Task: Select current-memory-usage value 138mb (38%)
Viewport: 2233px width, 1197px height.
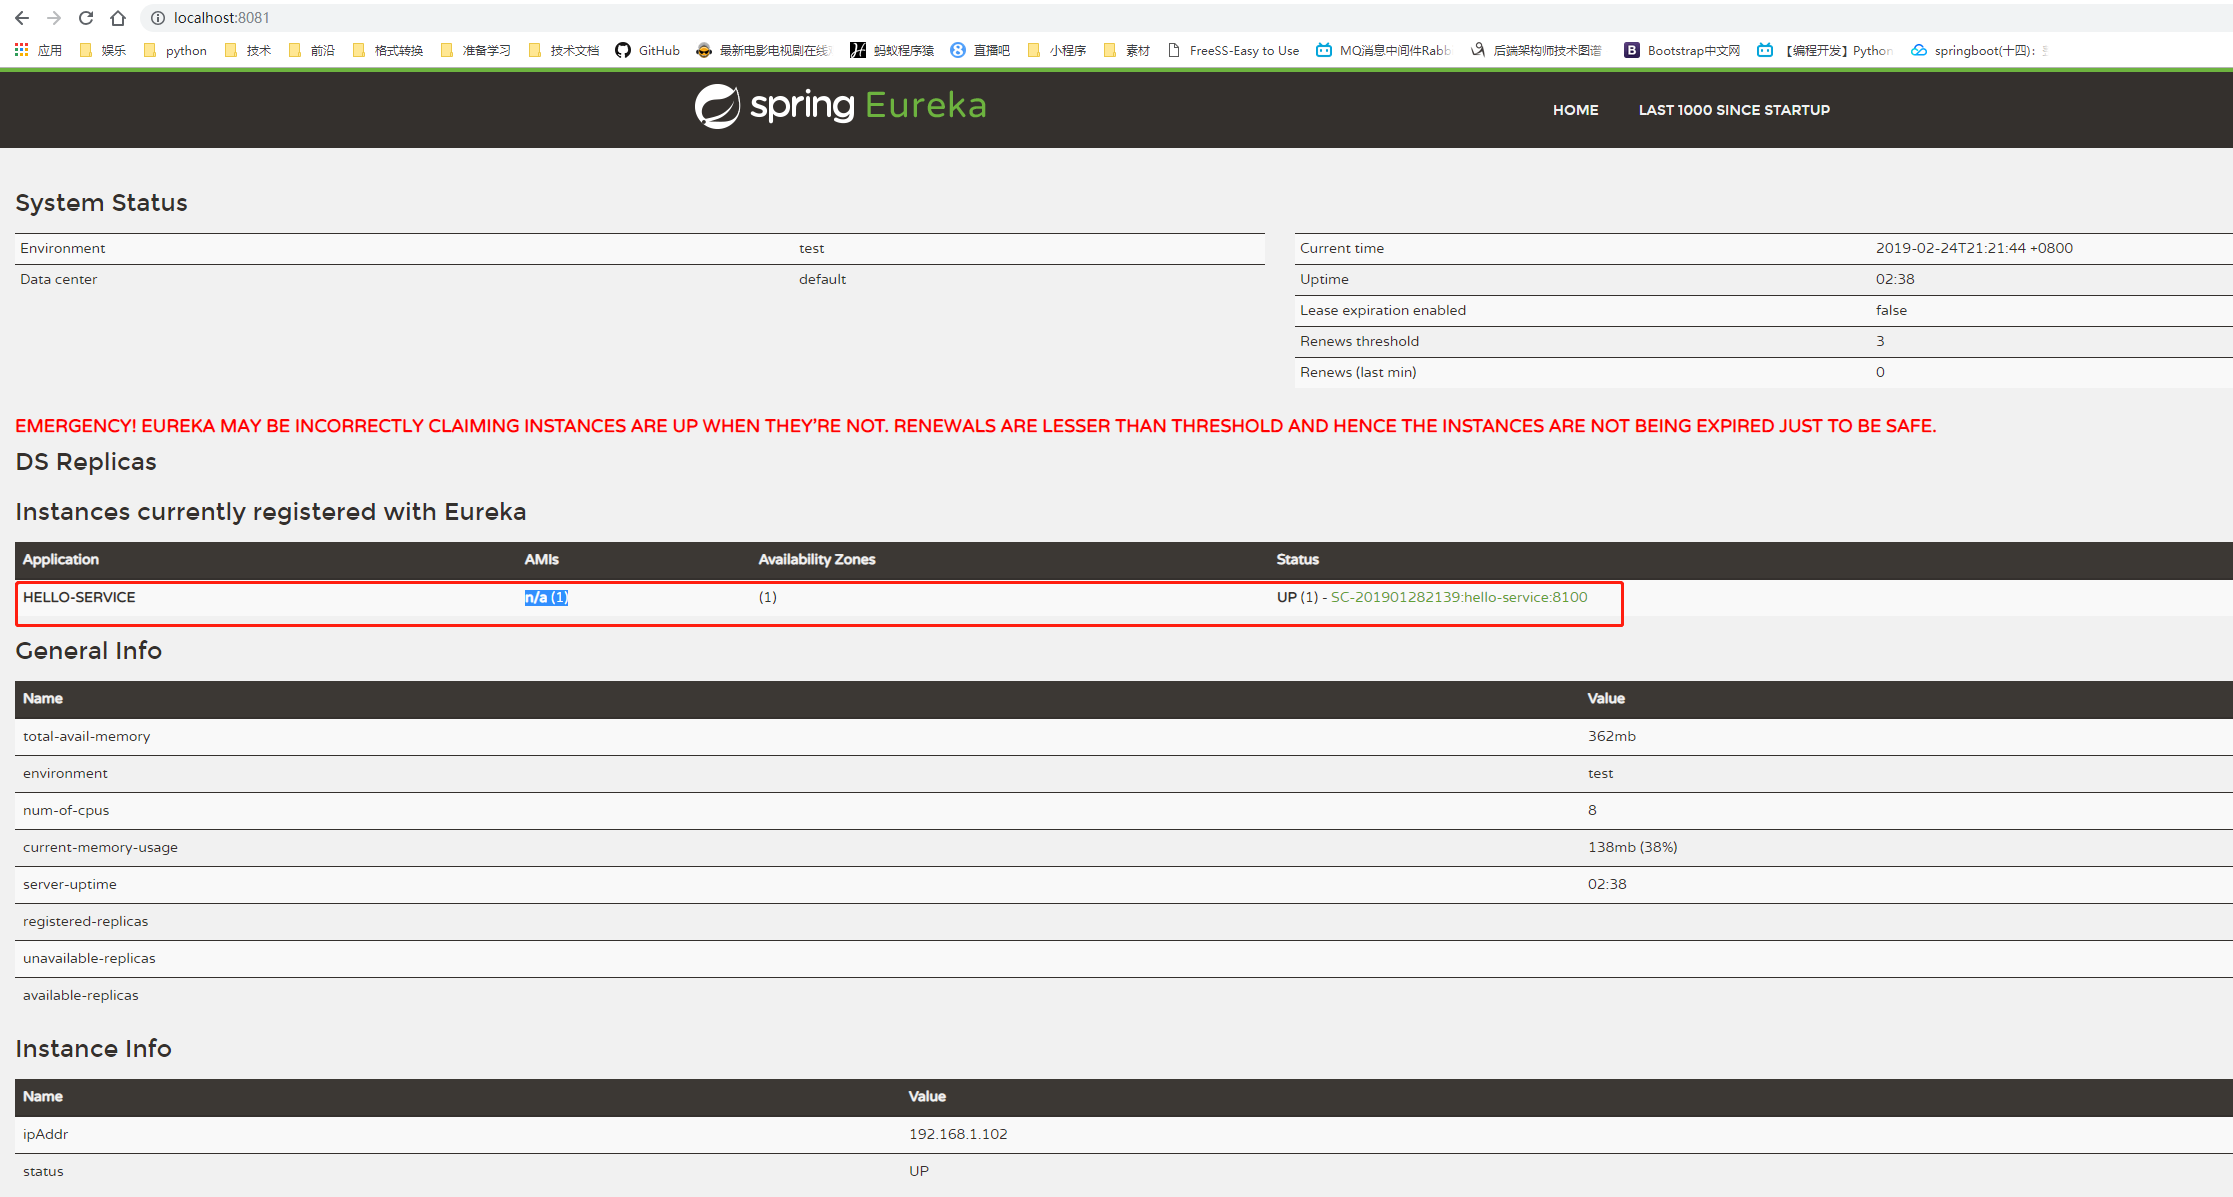Action: pyautogui.click(x=1632, y=847)
